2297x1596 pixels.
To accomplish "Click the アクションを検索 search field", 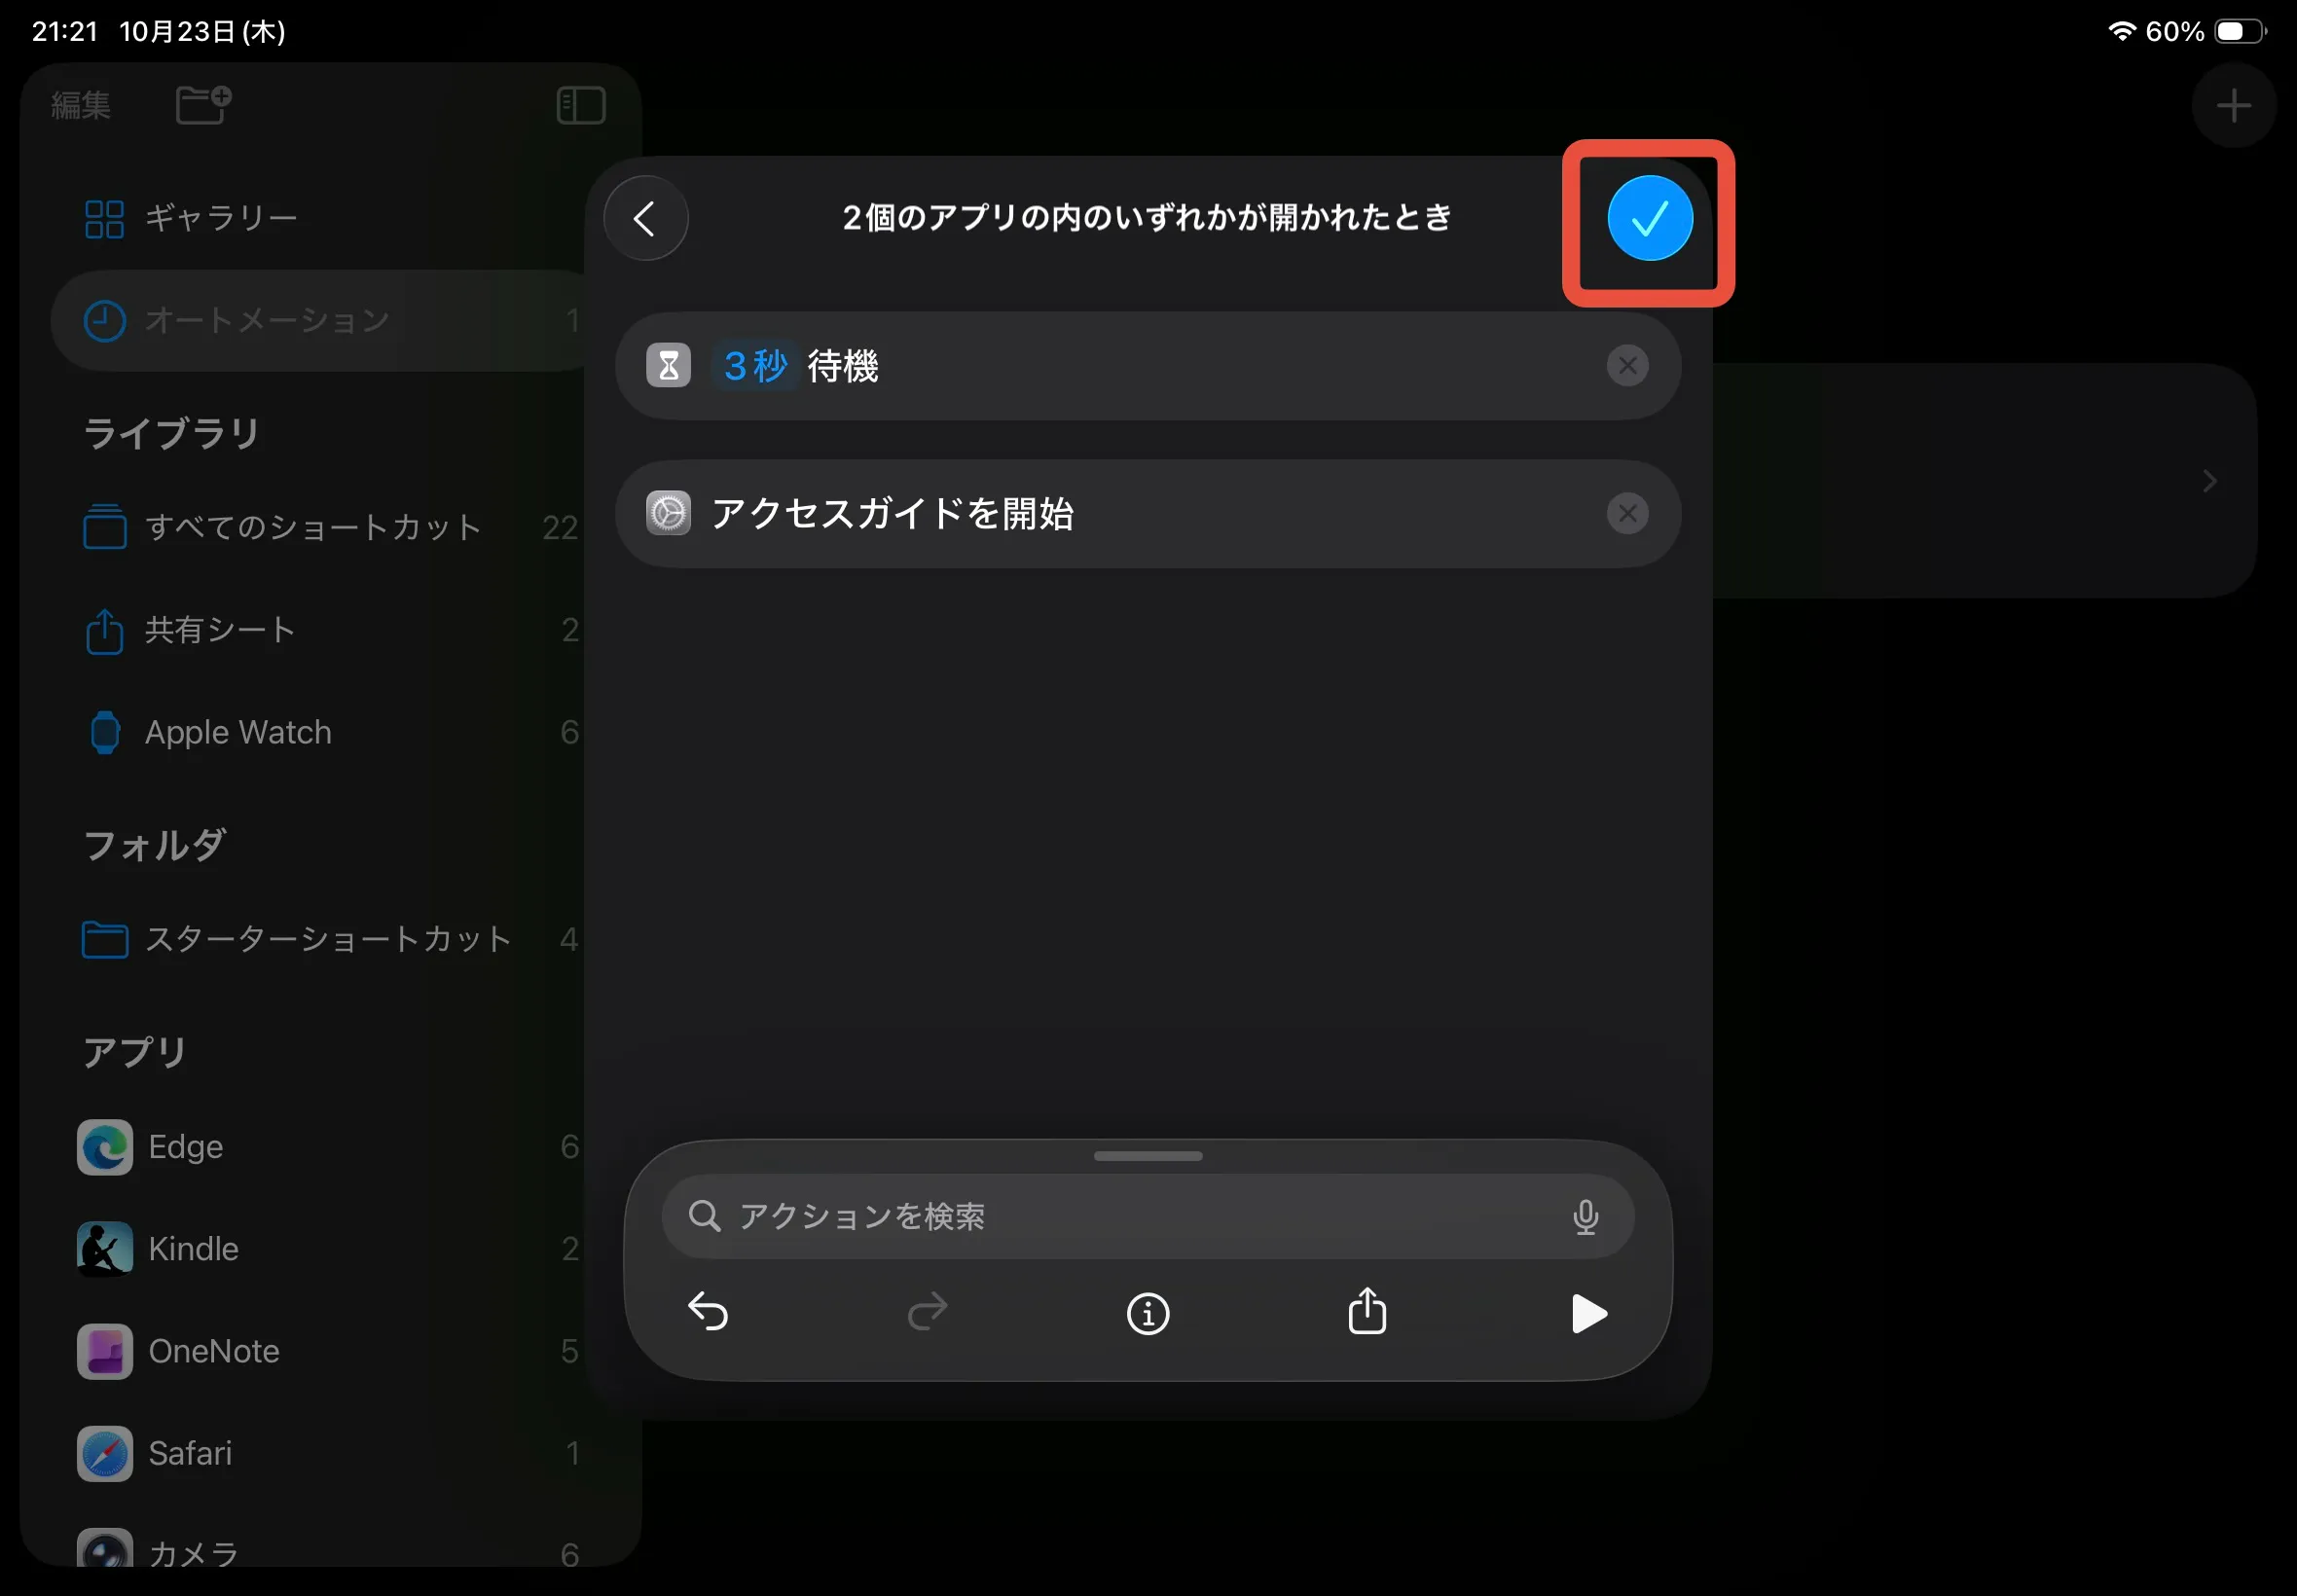I will (x=1100, y=1217).
